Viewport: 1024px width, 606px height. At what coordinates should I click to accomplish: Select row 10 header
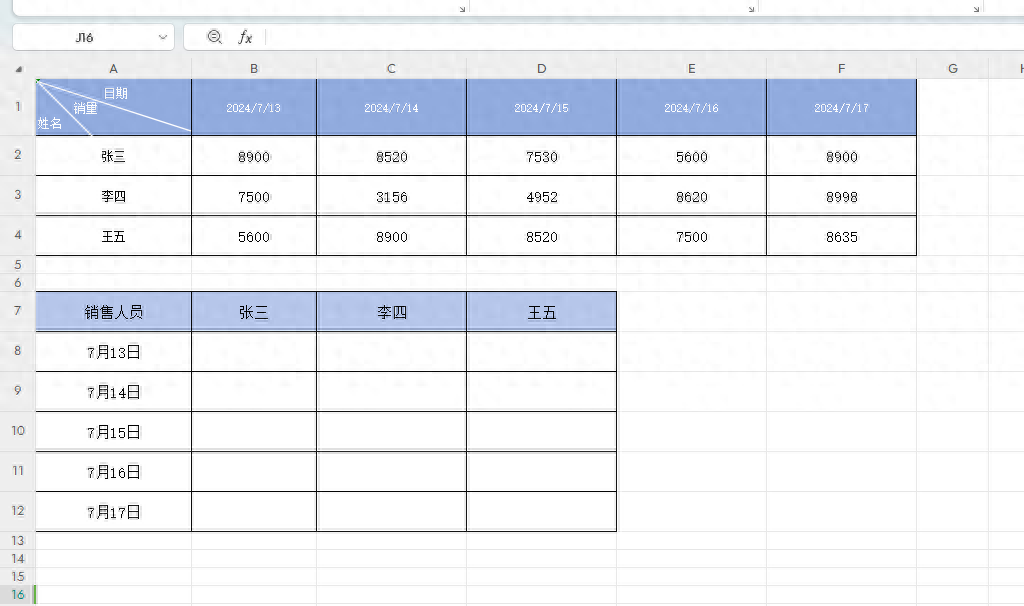tap(18, 431)
